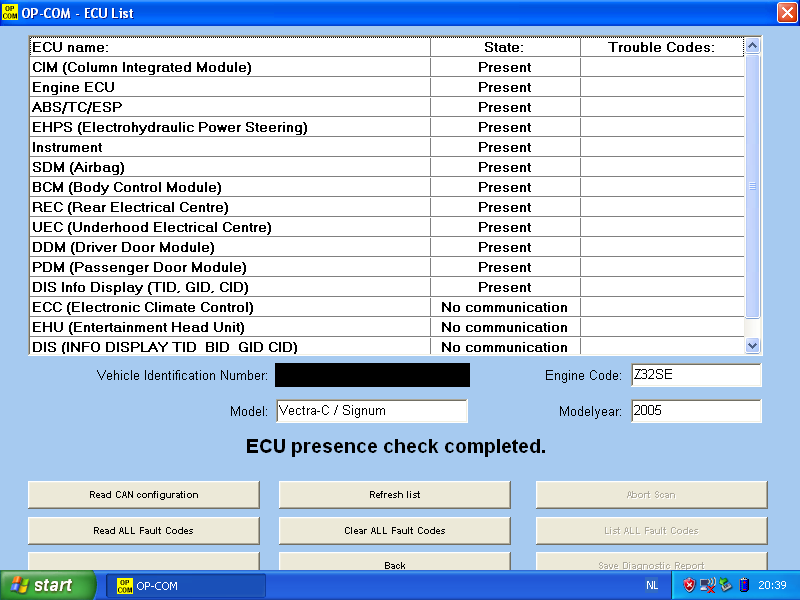Click the Modelyear field showing 2005

coord(696,411)
